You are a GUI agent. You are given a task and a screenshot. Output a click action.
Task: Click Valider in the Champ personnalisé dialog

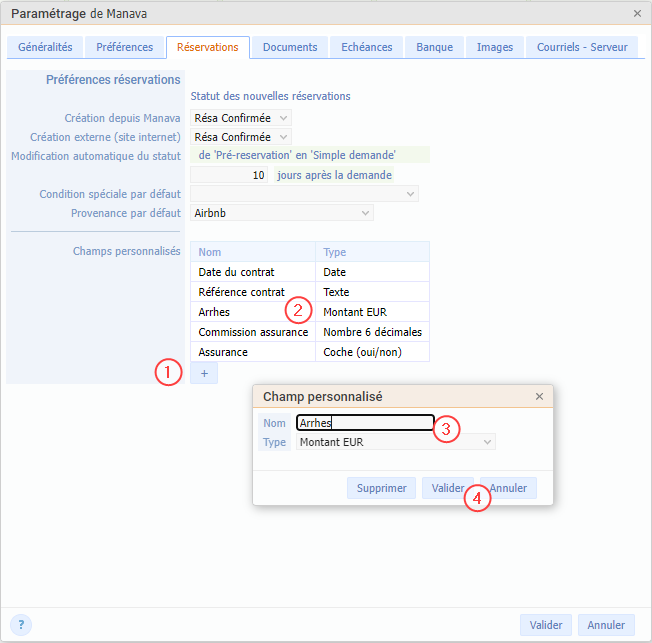point(448,488)
